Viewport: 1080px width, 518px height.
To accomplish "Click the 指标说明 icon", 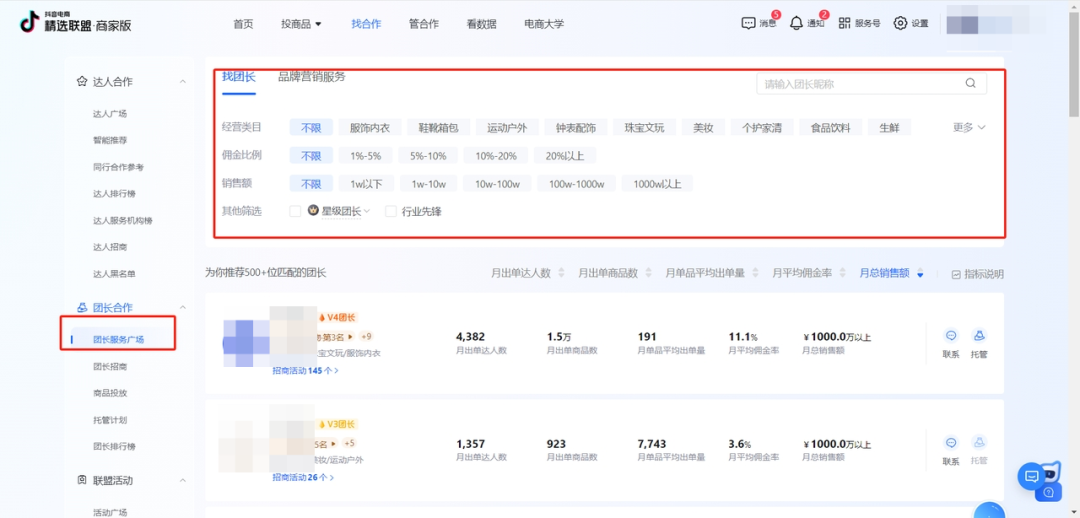I will coord(955,274).
